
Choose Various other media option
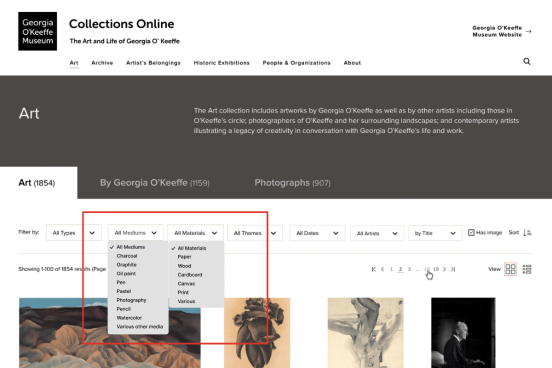(140, 326)
